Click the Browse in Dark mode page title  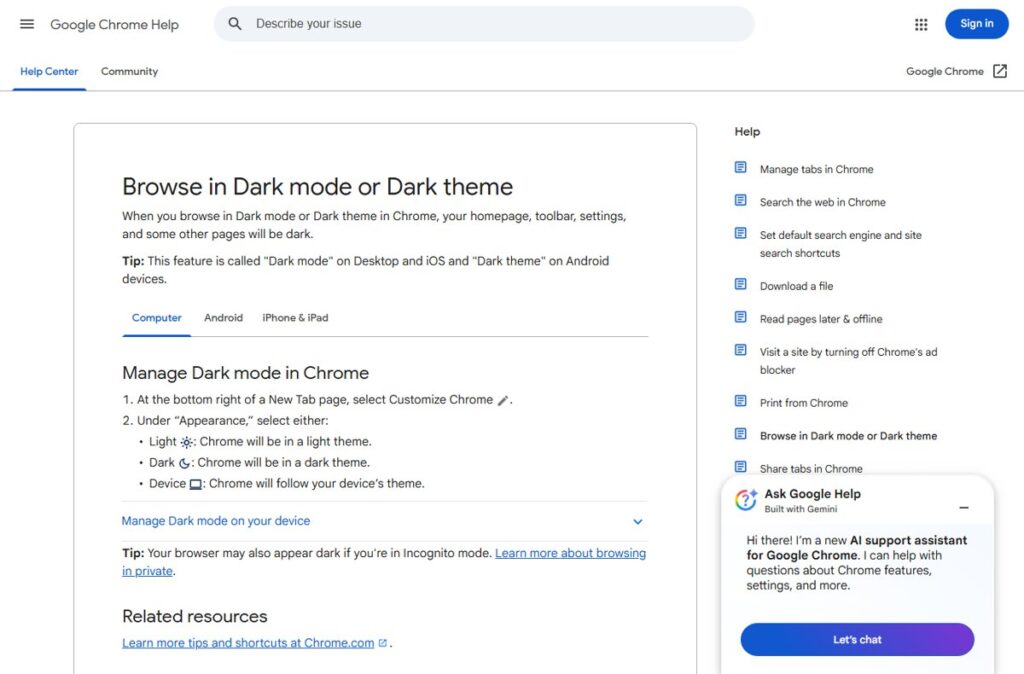click(x=317, y=187)
